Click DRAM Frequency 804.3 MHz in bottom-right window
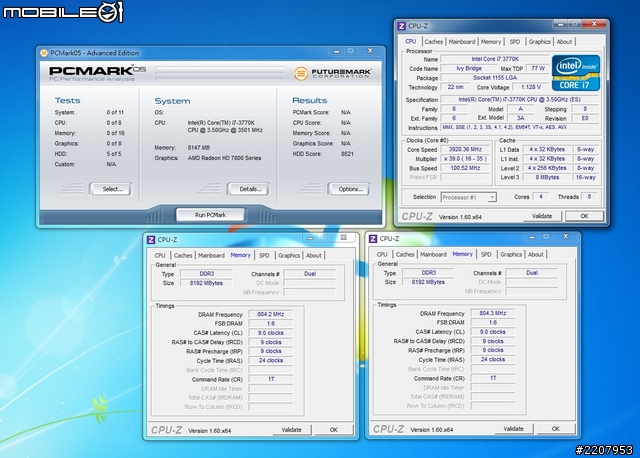Viewport: 640px width, 458px height. click(493, 313)
